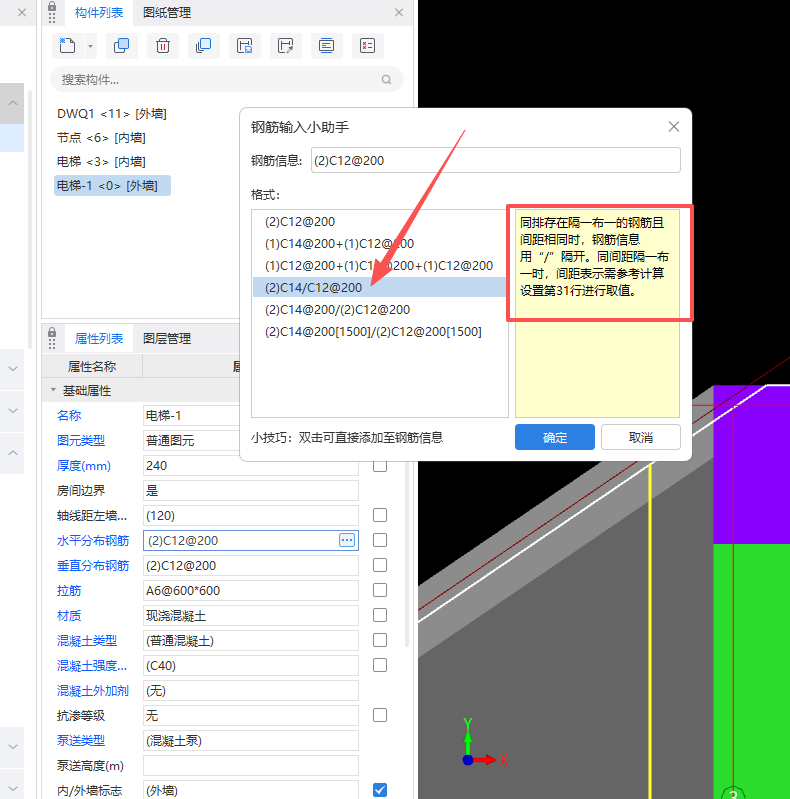
Task: Select format (1)C14@200+(1)C12@200
Action: pyautogui.click(x=339, y=244)
